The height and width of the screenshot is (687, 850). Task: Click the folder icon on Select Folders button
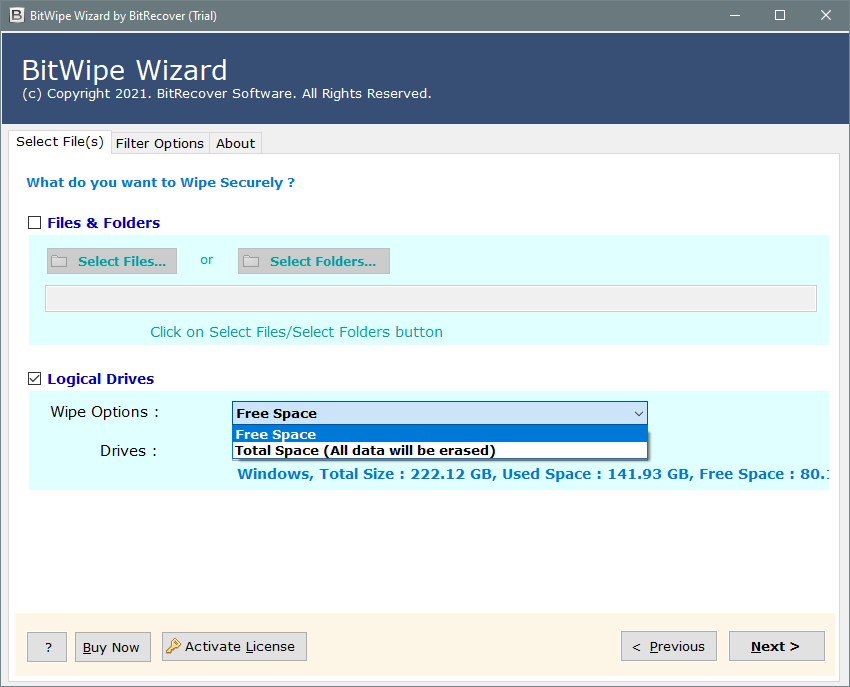(x=251, y=261)
